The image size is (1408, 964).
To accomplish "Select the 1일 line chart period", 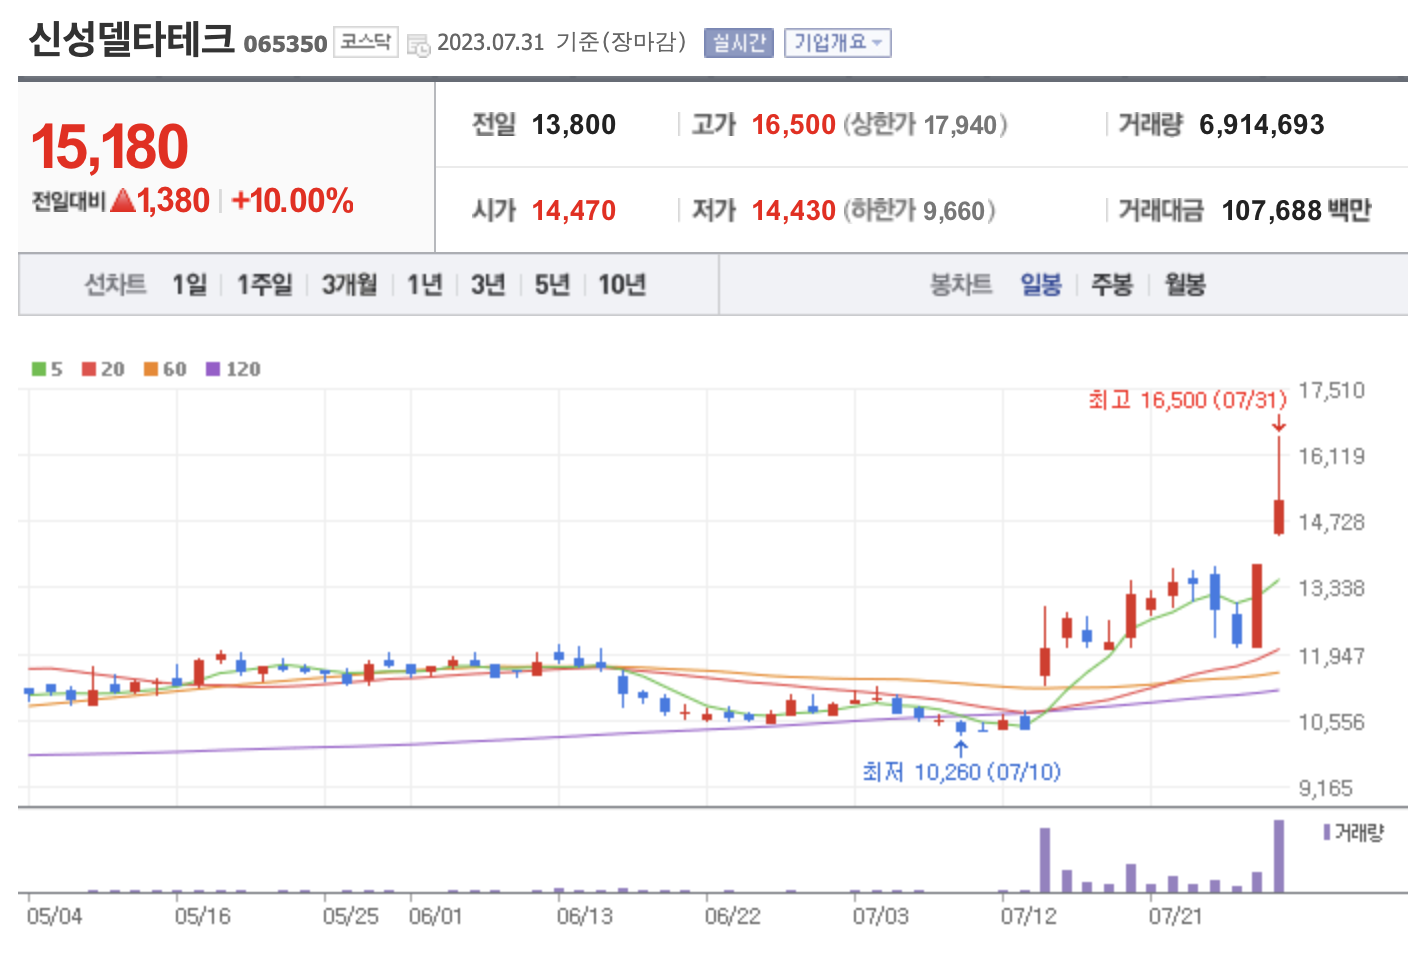I will 189,285.
